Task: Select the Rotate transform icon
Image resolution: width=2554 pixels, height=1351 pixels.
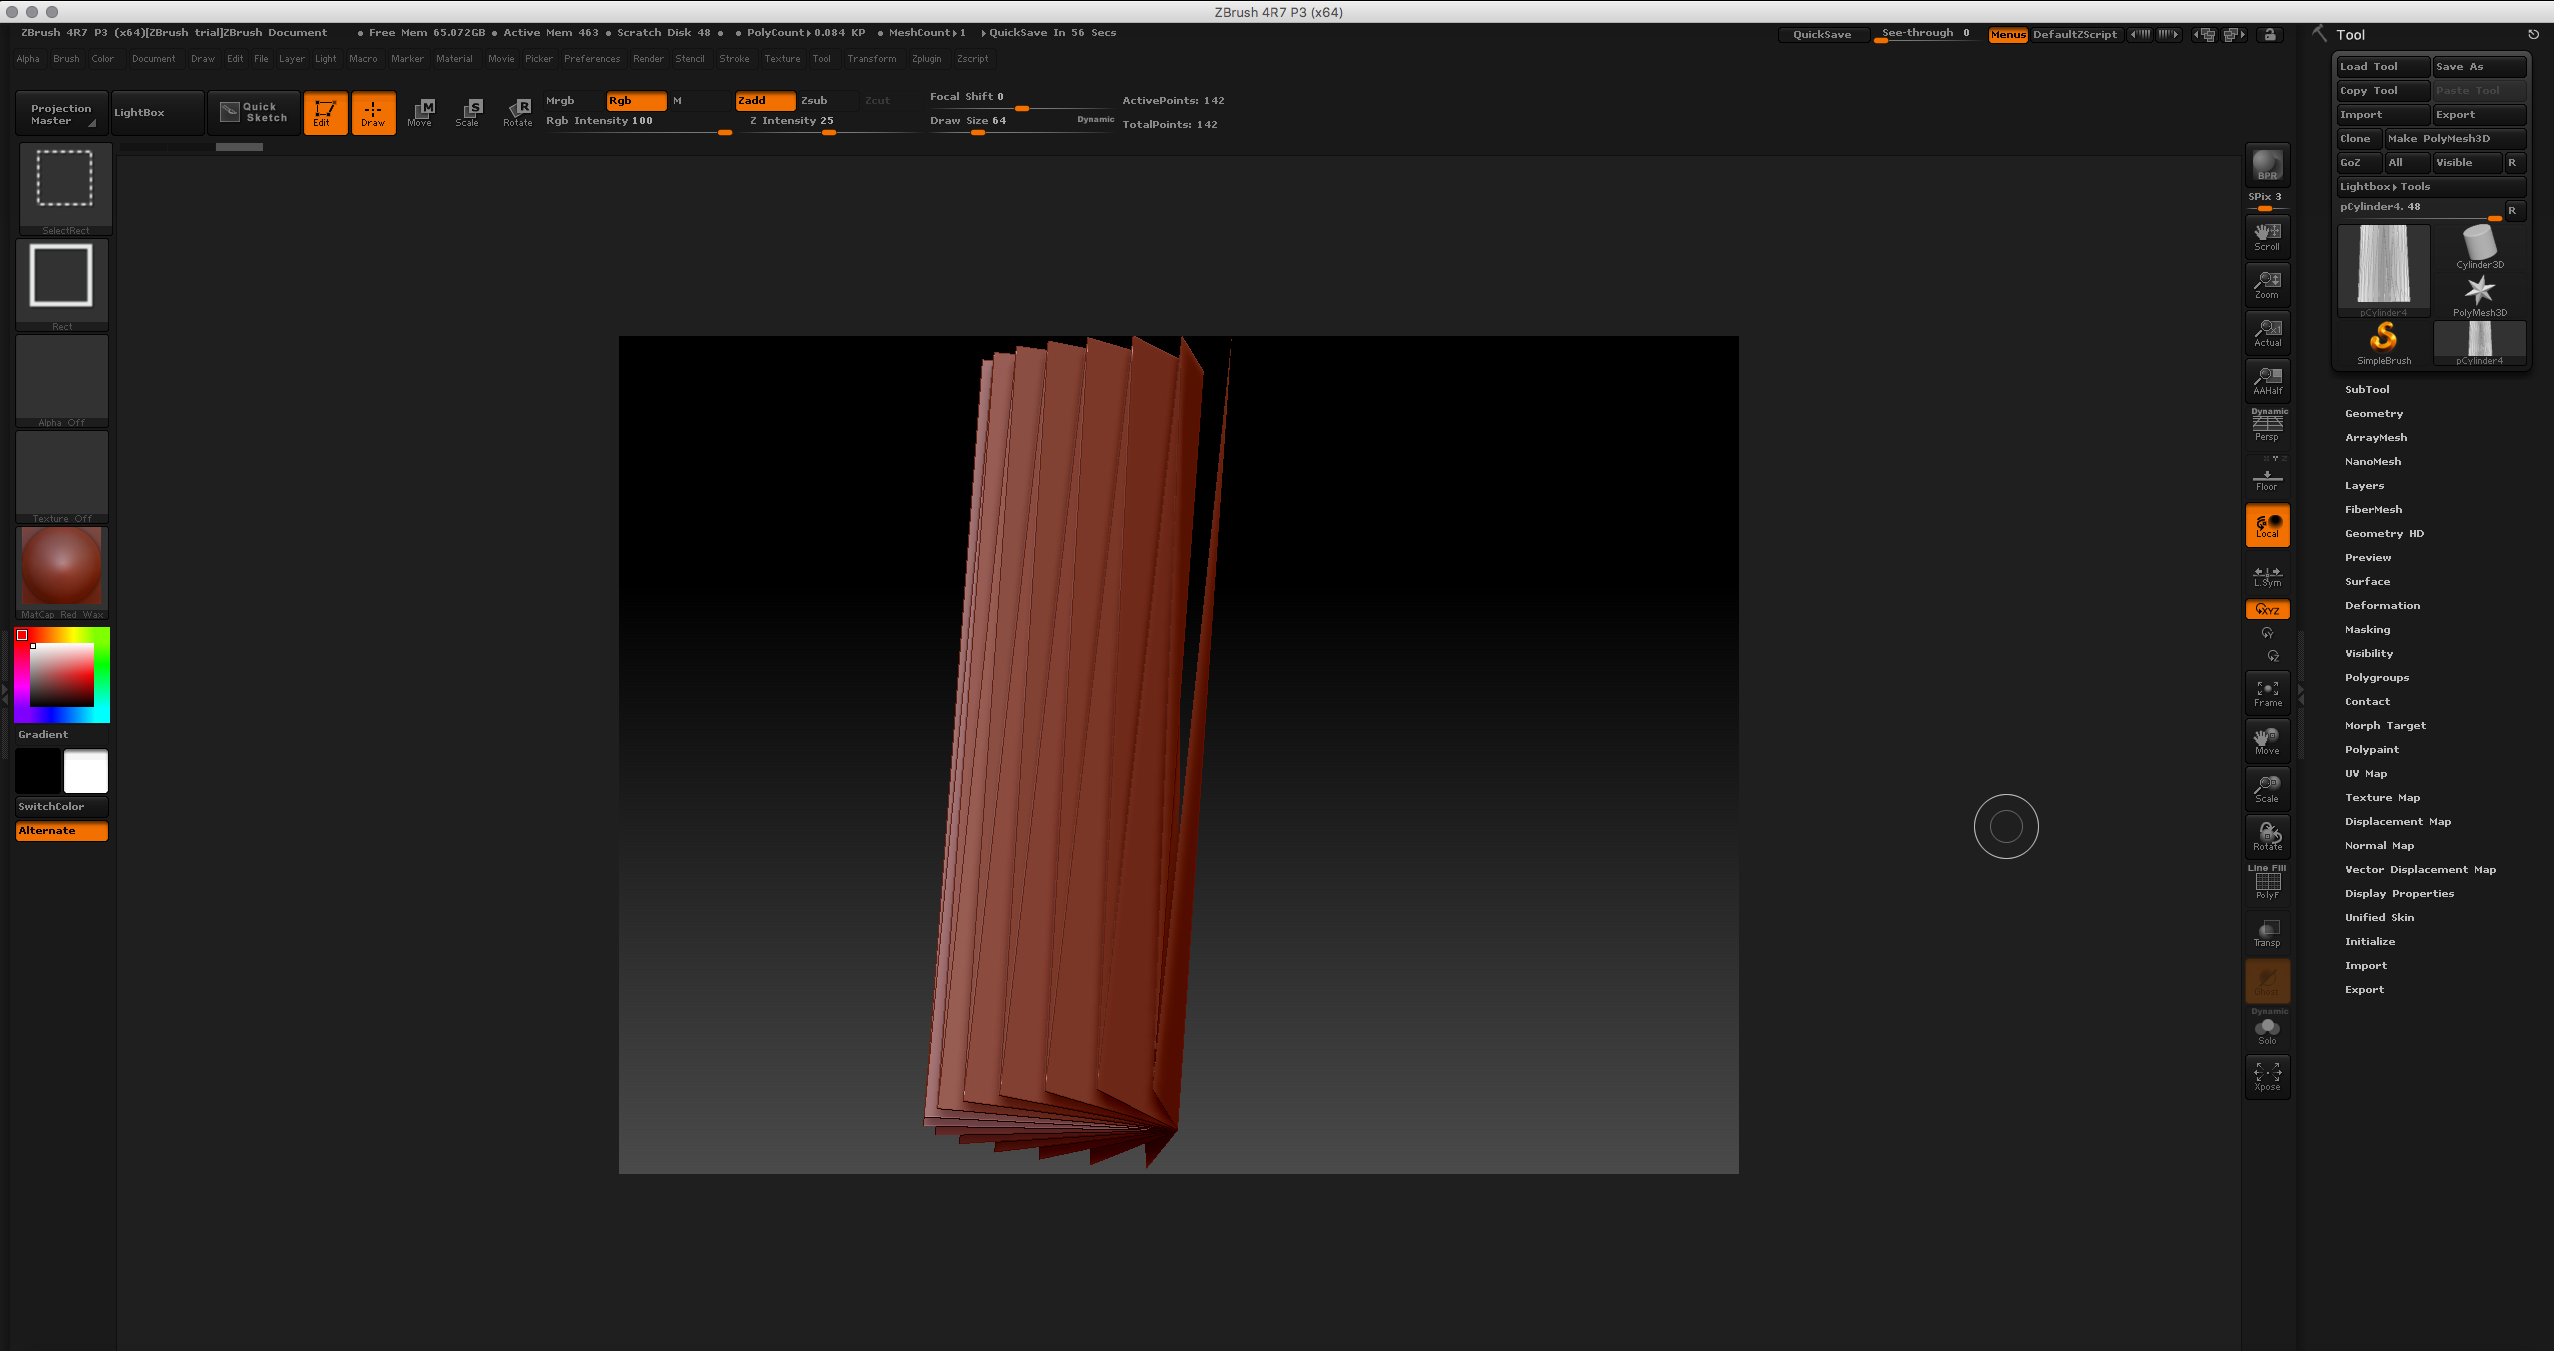Action: click(x=517, y=112)
